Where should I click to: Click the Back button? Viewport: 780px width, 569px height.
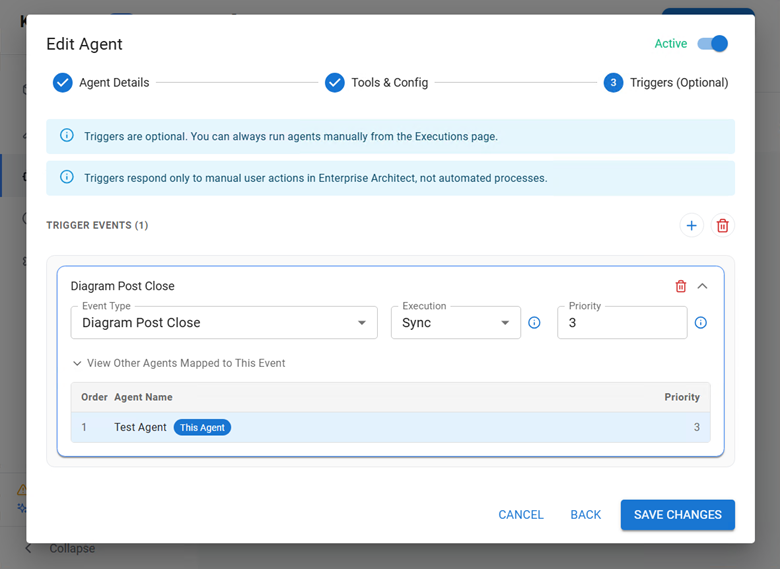[x=585, y=515]
